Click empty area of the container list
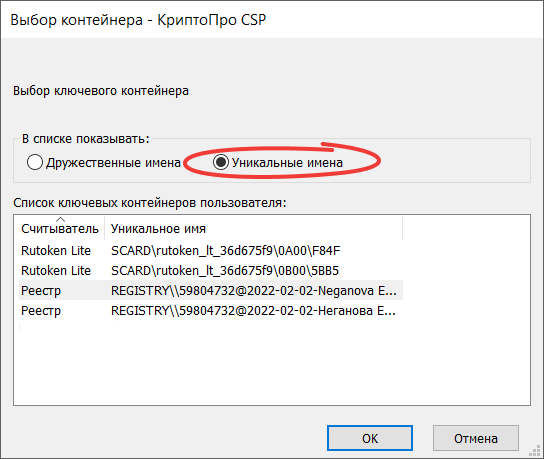 272,364
